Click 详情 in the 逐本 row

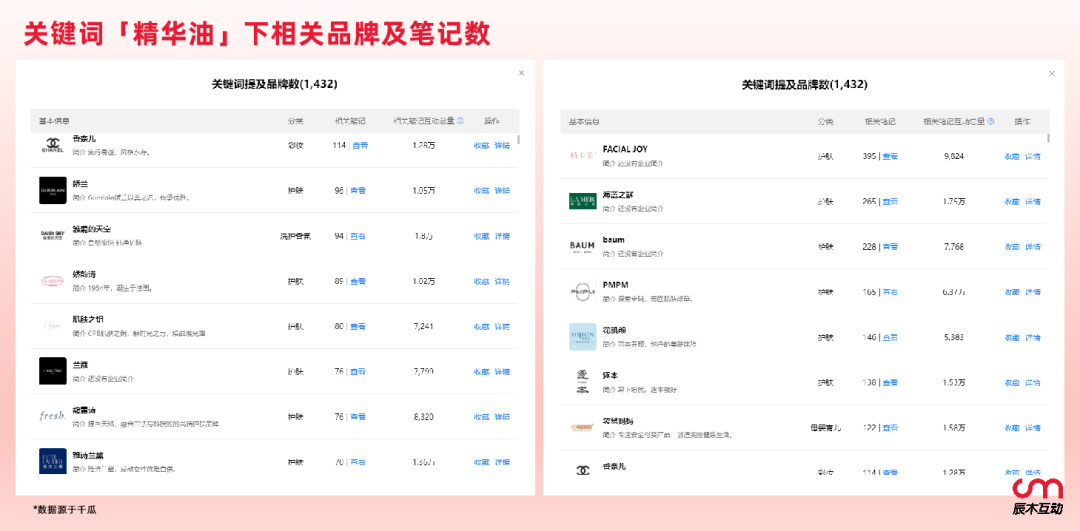(x=1032, y=382)
